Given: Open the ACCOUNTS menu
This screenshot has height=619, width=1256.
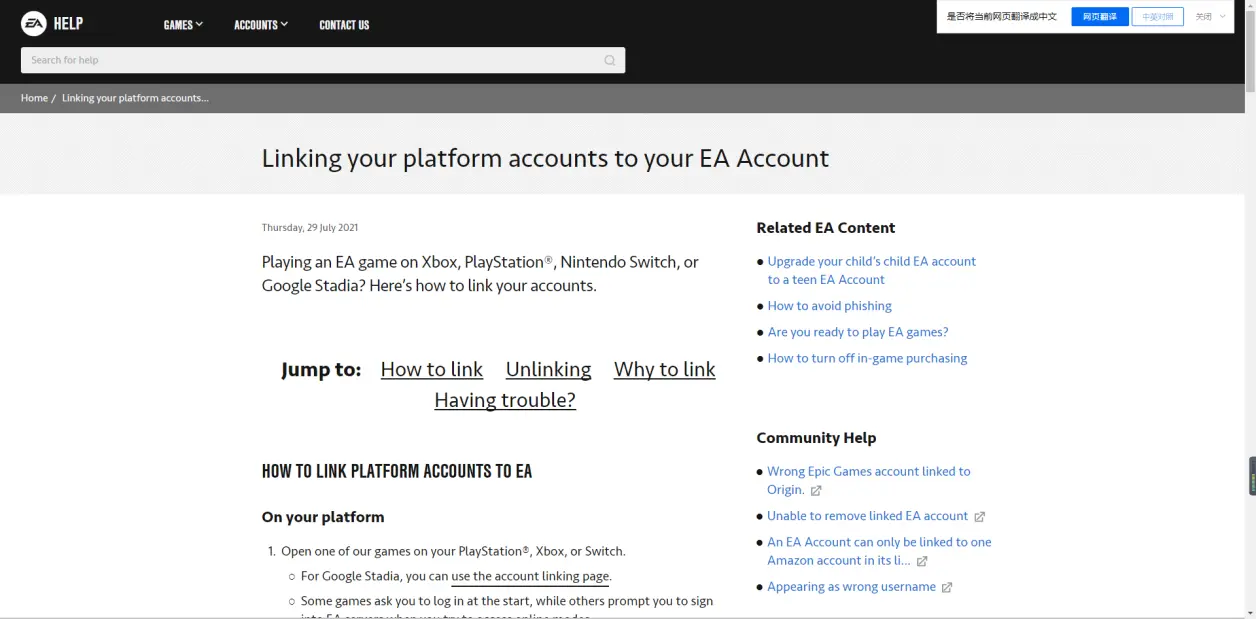Looking at the screenshot, I should 261,25.
